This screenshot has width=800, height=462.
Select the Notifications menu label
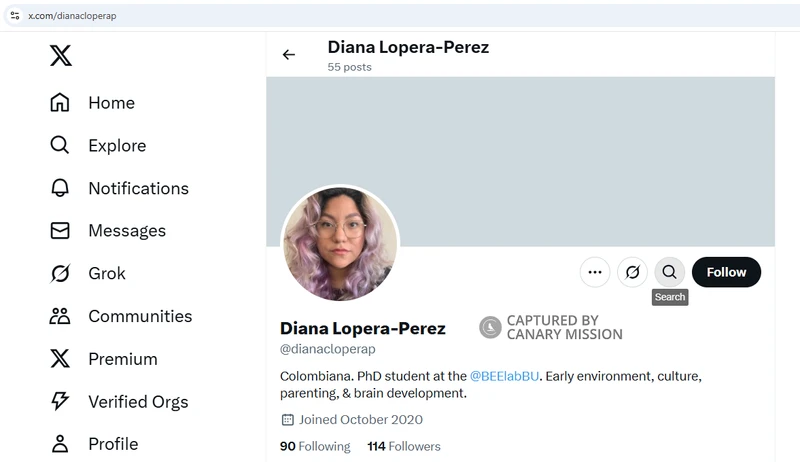[x=139, y=188]
